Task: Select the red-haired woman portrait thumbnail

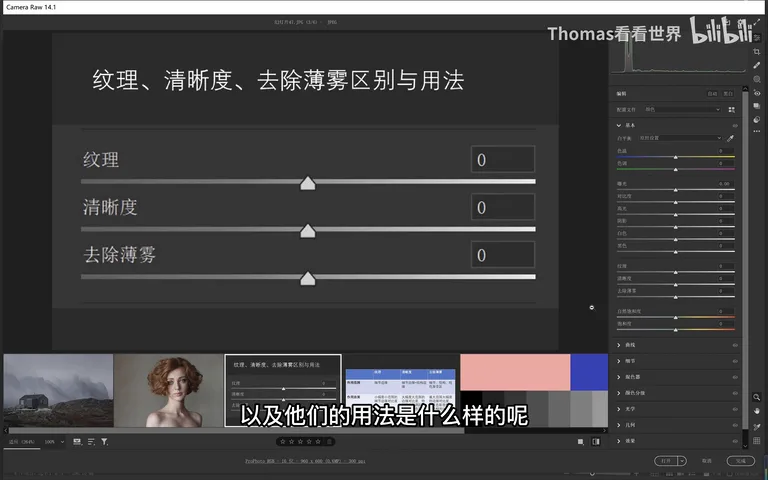Action: pyautogui.click(x=168, y=391)
